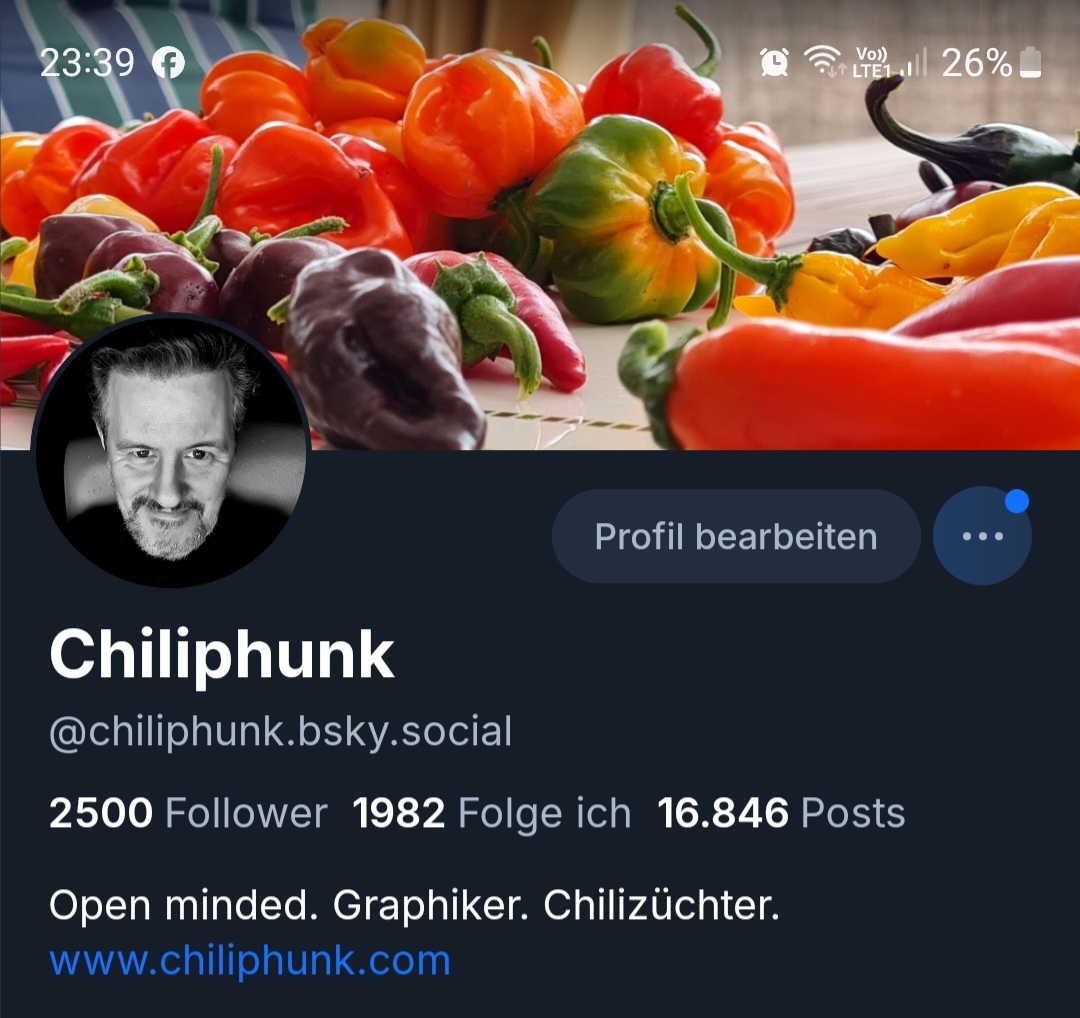Tap the Facebook notification icon in status bar
Viewport: 1080px width, 1018px height.
click(169, 63)
